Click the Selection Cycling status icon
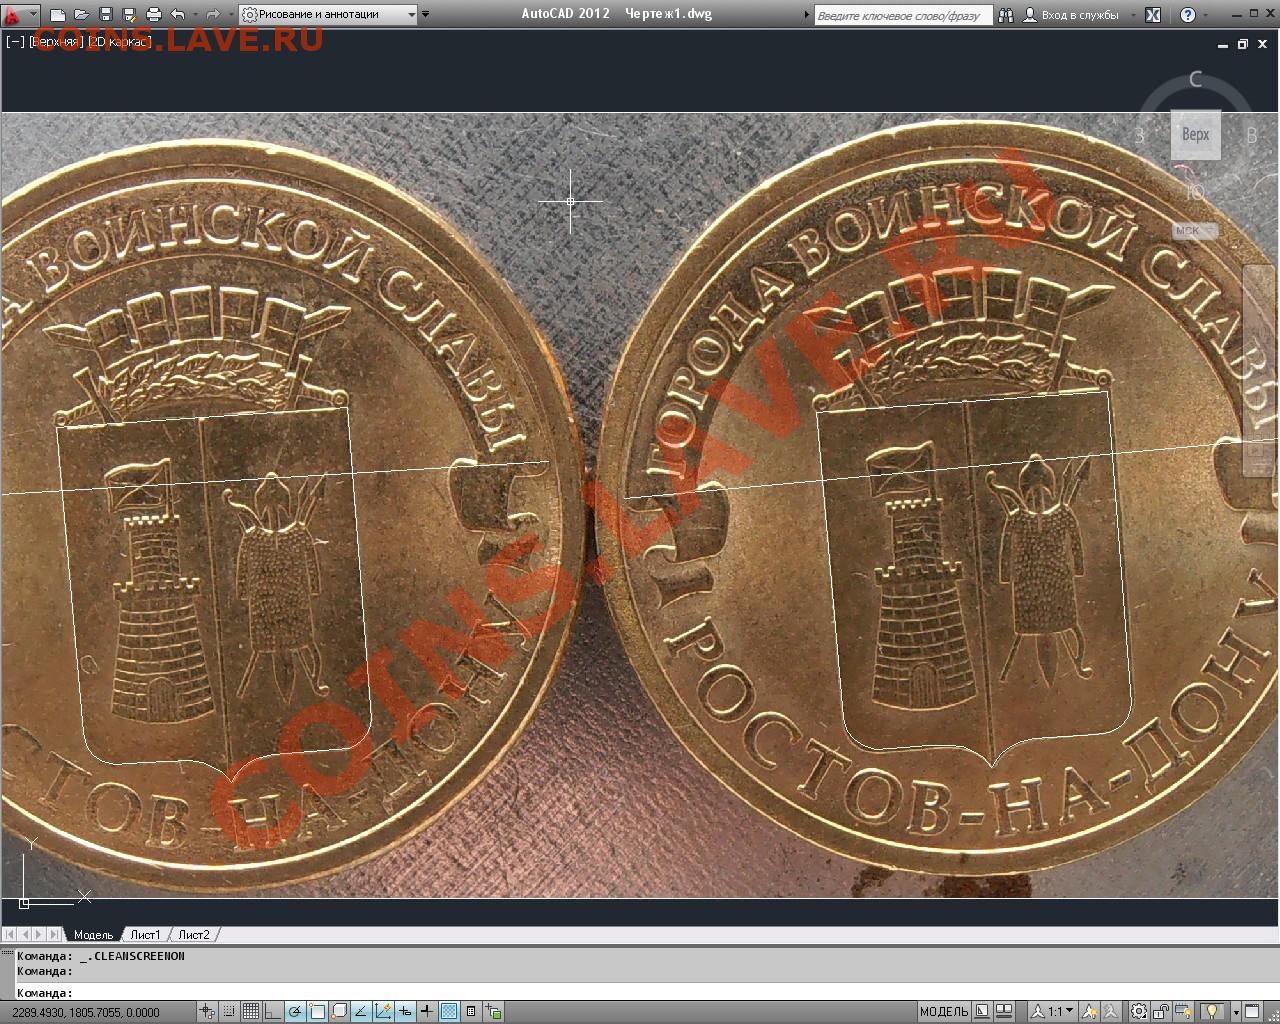 click(x=493, y=1012)
